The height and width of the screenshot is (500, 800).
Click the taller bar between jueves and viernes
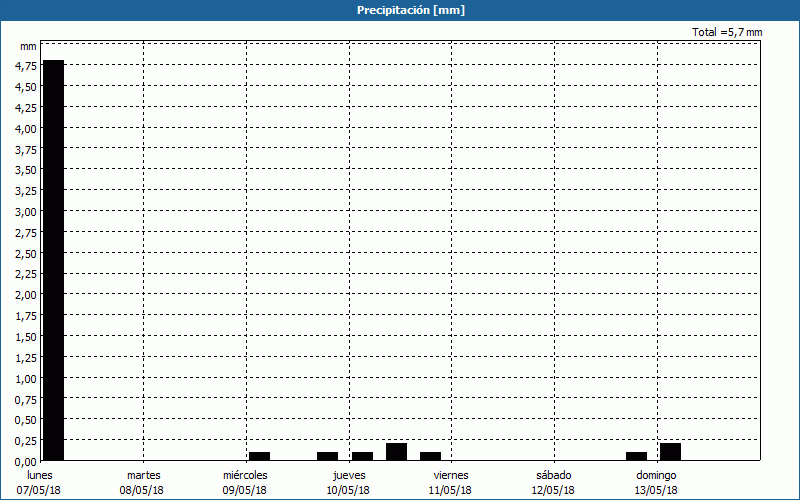tap(396, 452)
